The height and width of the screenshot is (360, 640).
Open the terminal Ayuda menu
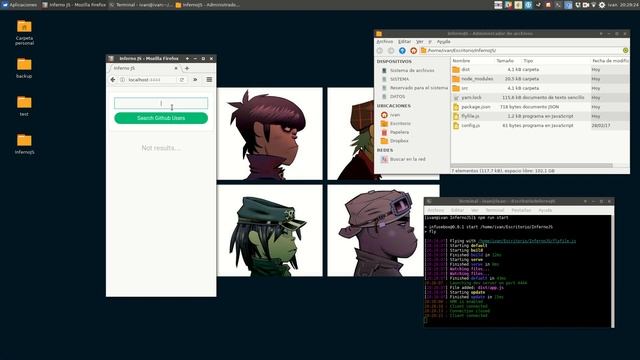[545, 210]
